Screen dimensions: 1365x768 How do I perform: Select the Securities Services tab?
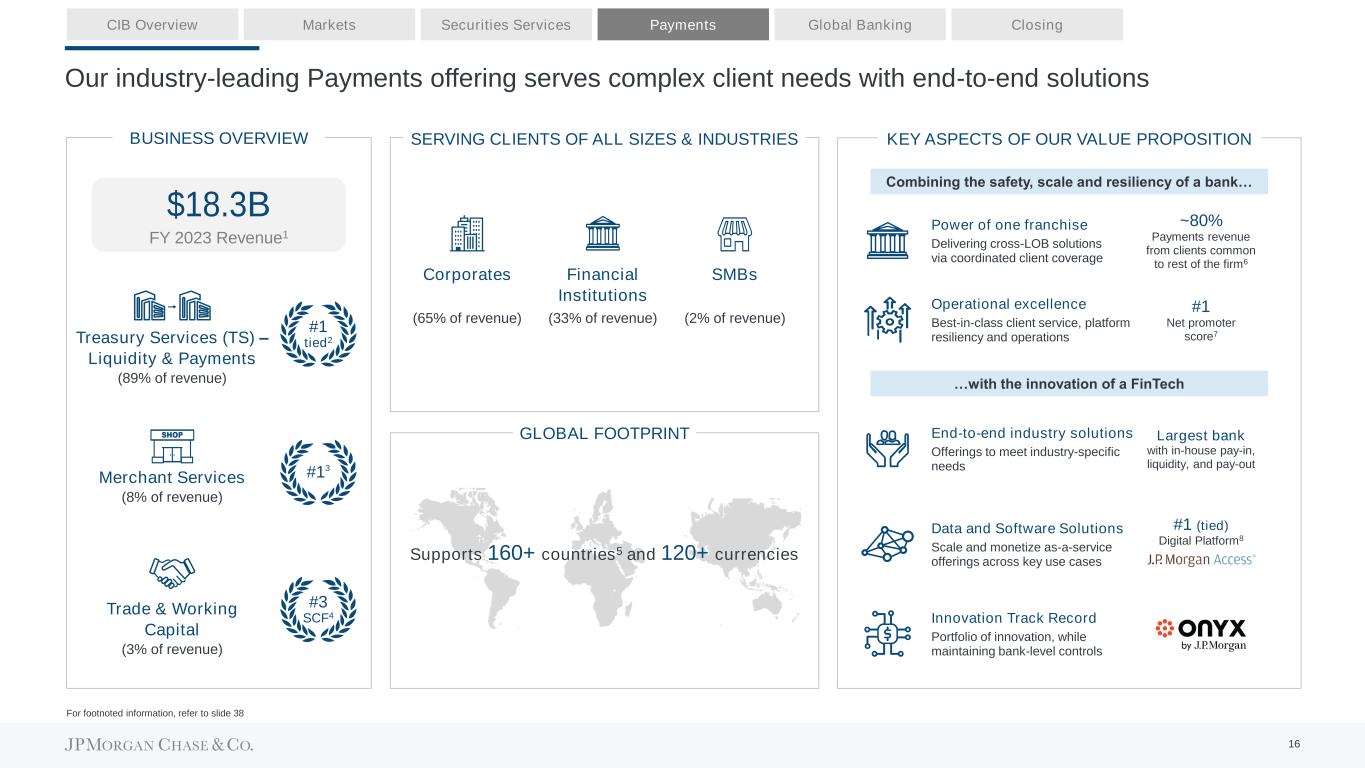tap(506, 24)
